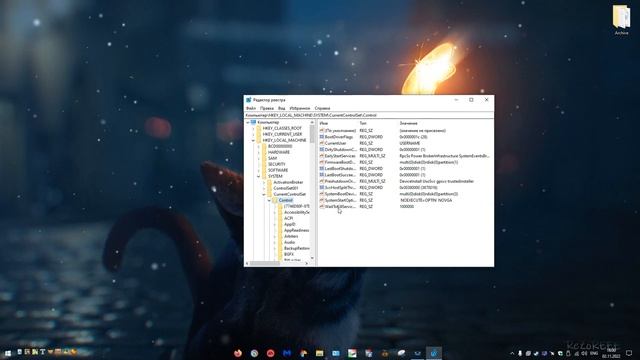640x360 pixels.
Task: Click the CurrentUser string value icon
Action: coord(322,143)
